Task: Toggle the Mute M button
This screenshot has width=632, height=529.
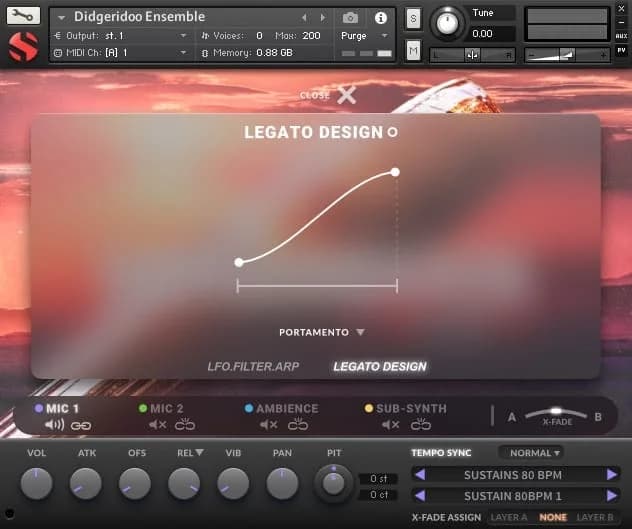Action: (413, 50)
